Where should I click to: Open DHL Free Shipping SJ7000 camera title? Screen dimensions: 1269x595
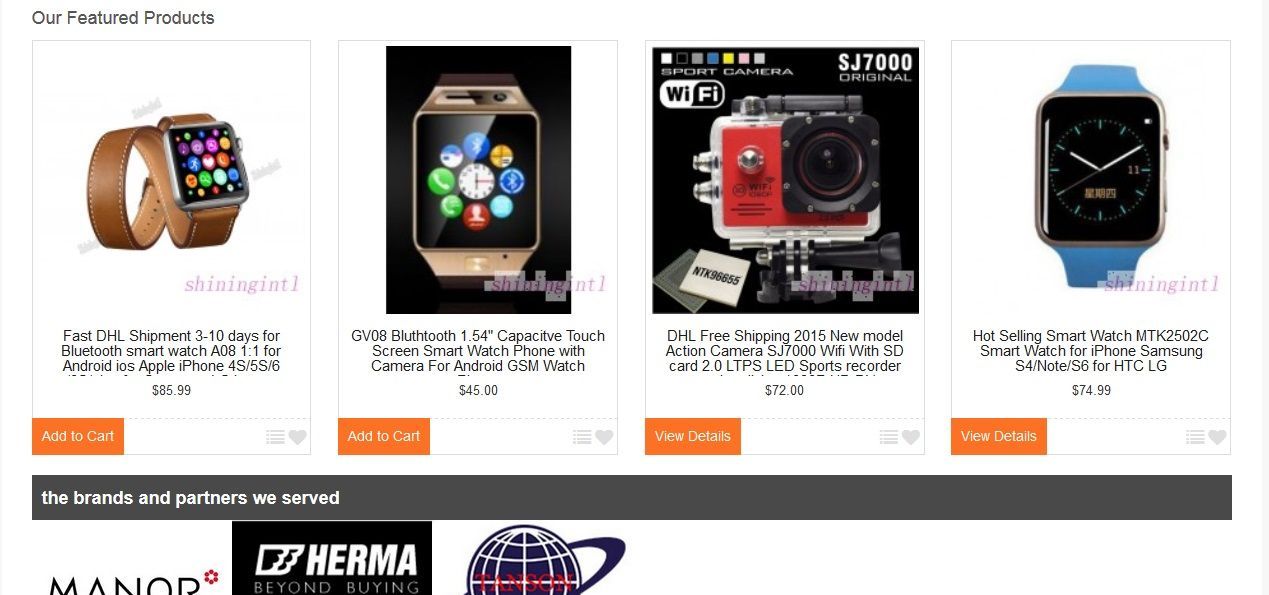(x=785, y=352)
